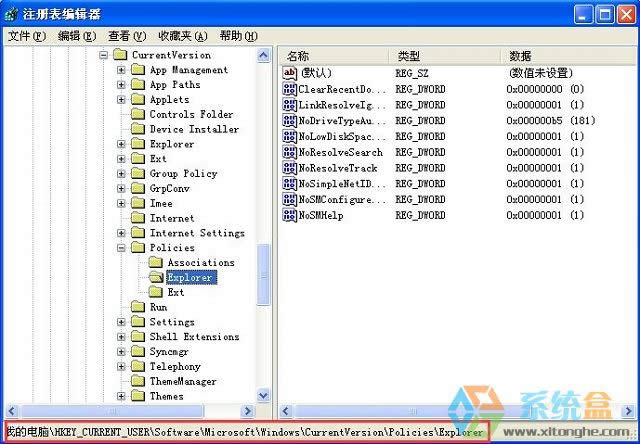Click the (默认) string value icon
Screen dimensions: 640x444
point(289,73)
